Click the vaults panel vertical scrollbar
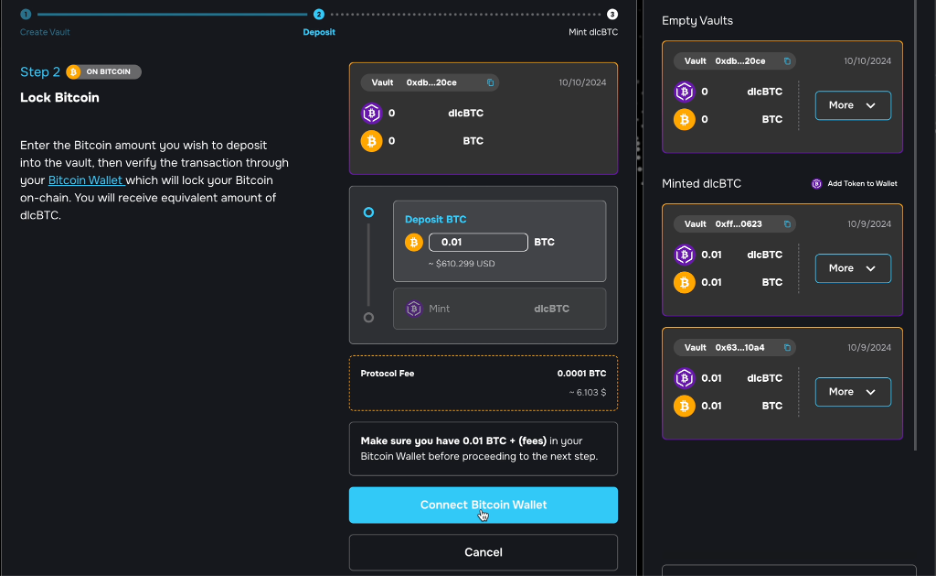 [x=915, y=225]
